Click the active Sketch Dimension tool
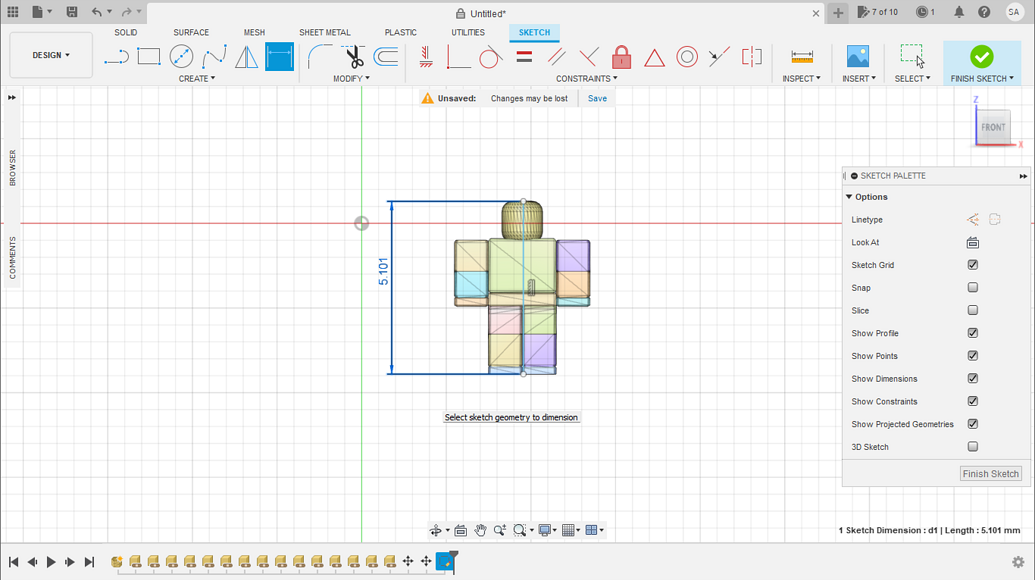 point(279,57)
